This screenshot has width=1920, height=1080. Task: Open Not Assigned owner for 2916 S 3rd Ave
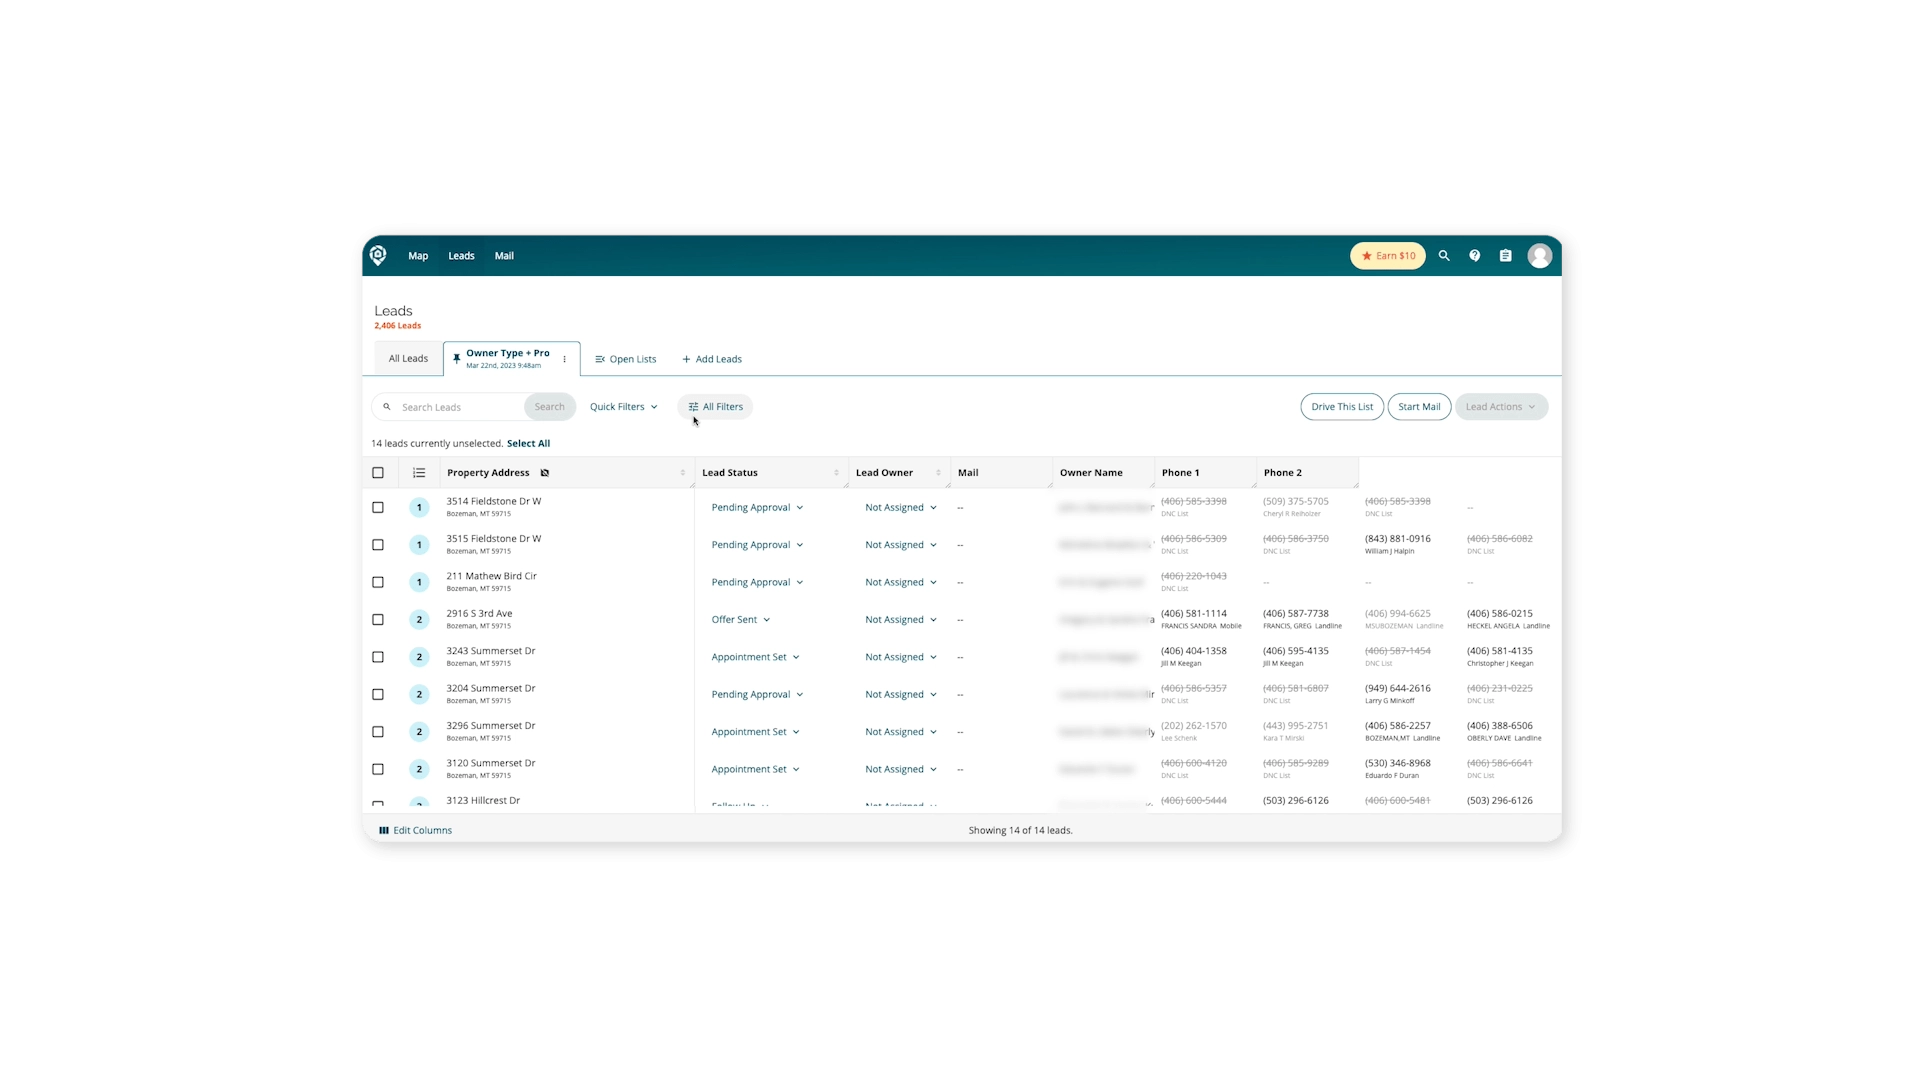click(x=901, y=620)
